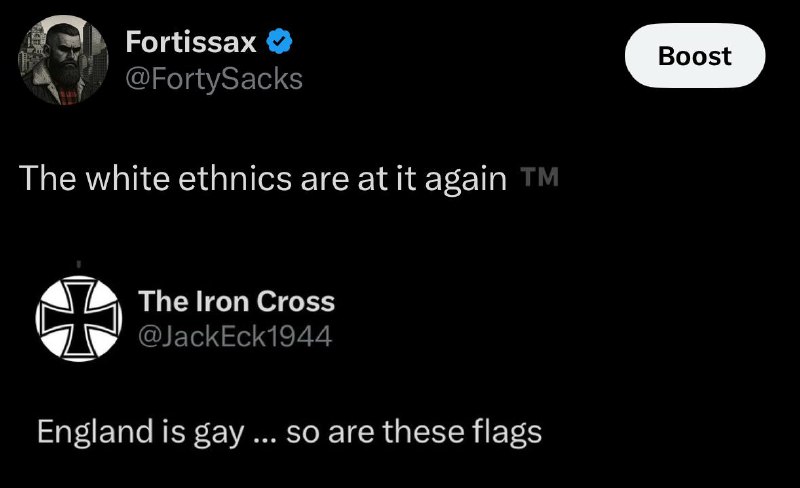
Task: Open the quoted post 'England is gay ... so are these flags'
Action: [x=289, y=432]
